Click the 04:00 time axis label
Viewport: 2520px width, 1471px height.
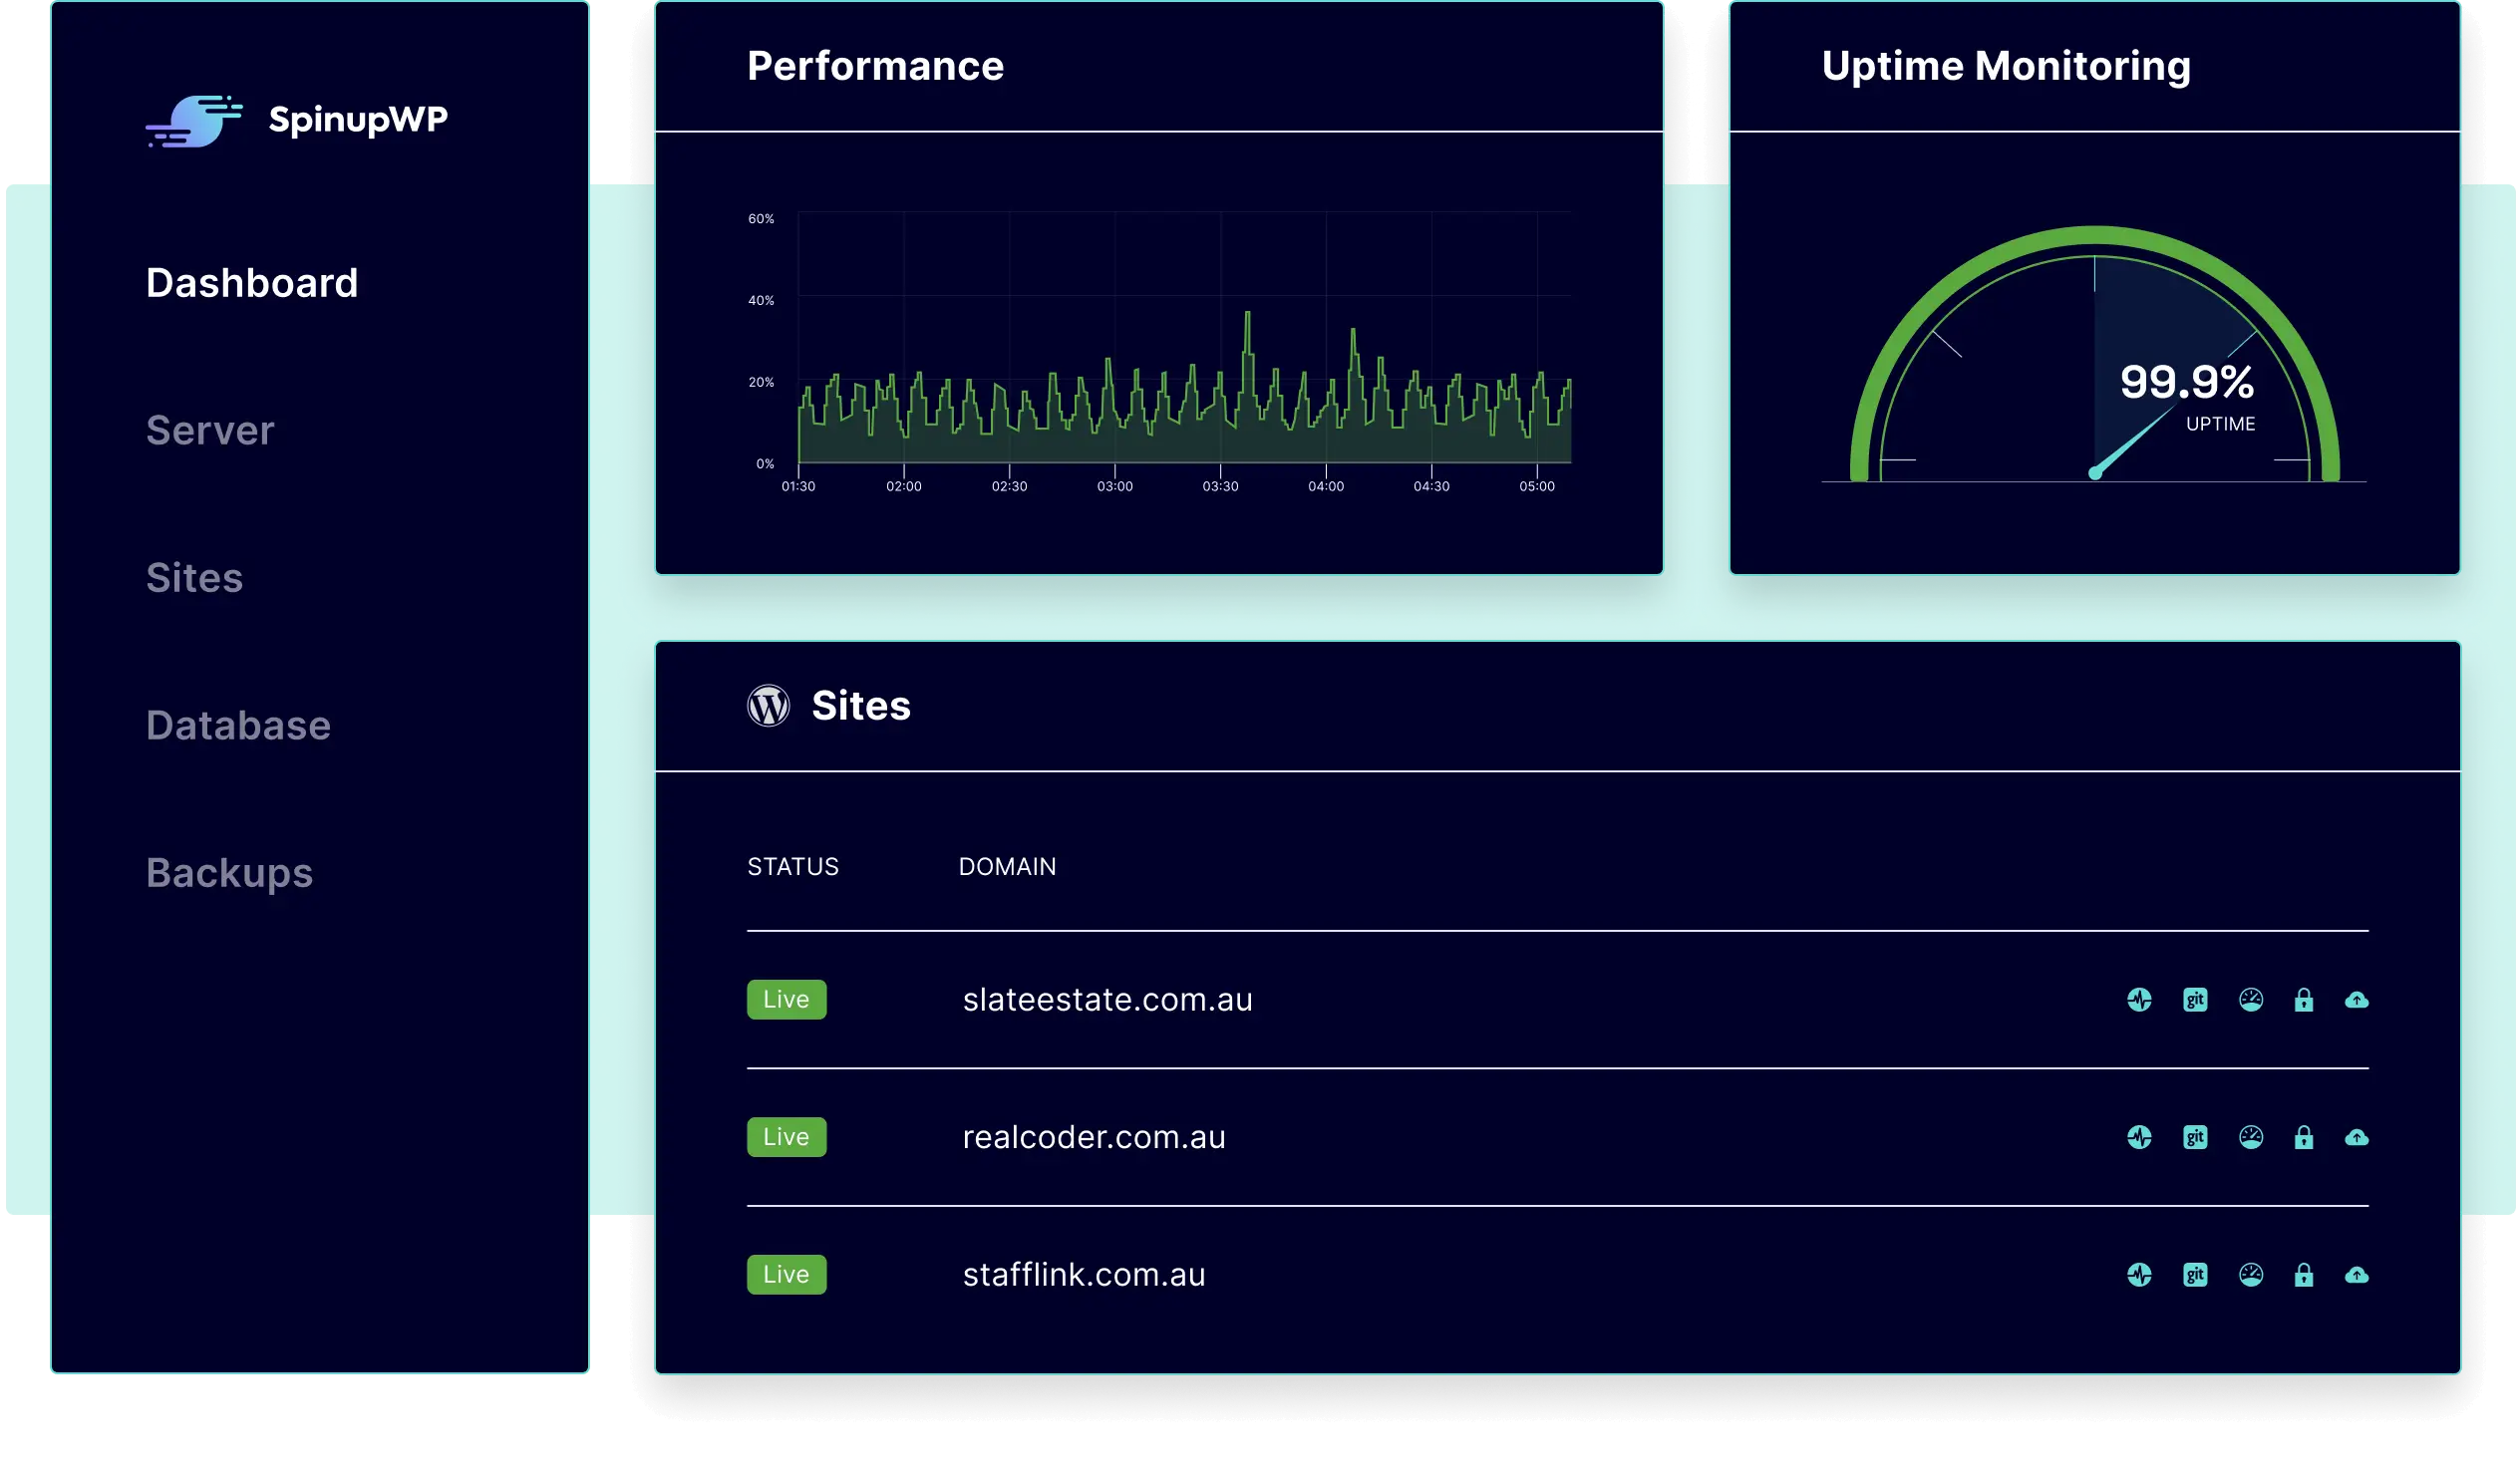[1326, 487]
